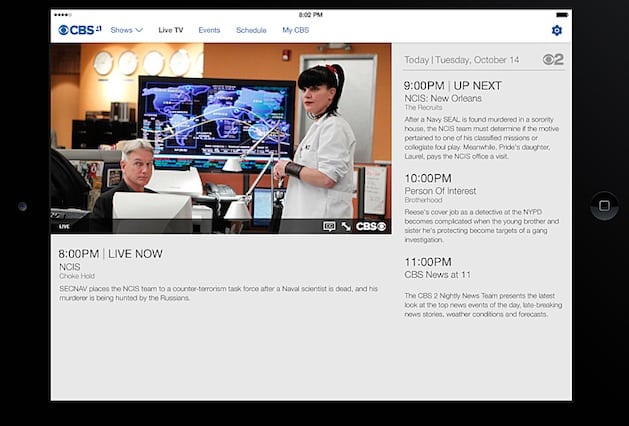The image size is (629, 426).
Task: Tap the CBS watermark logo in player
Action: pyautogui.click(x=371, y=227)
